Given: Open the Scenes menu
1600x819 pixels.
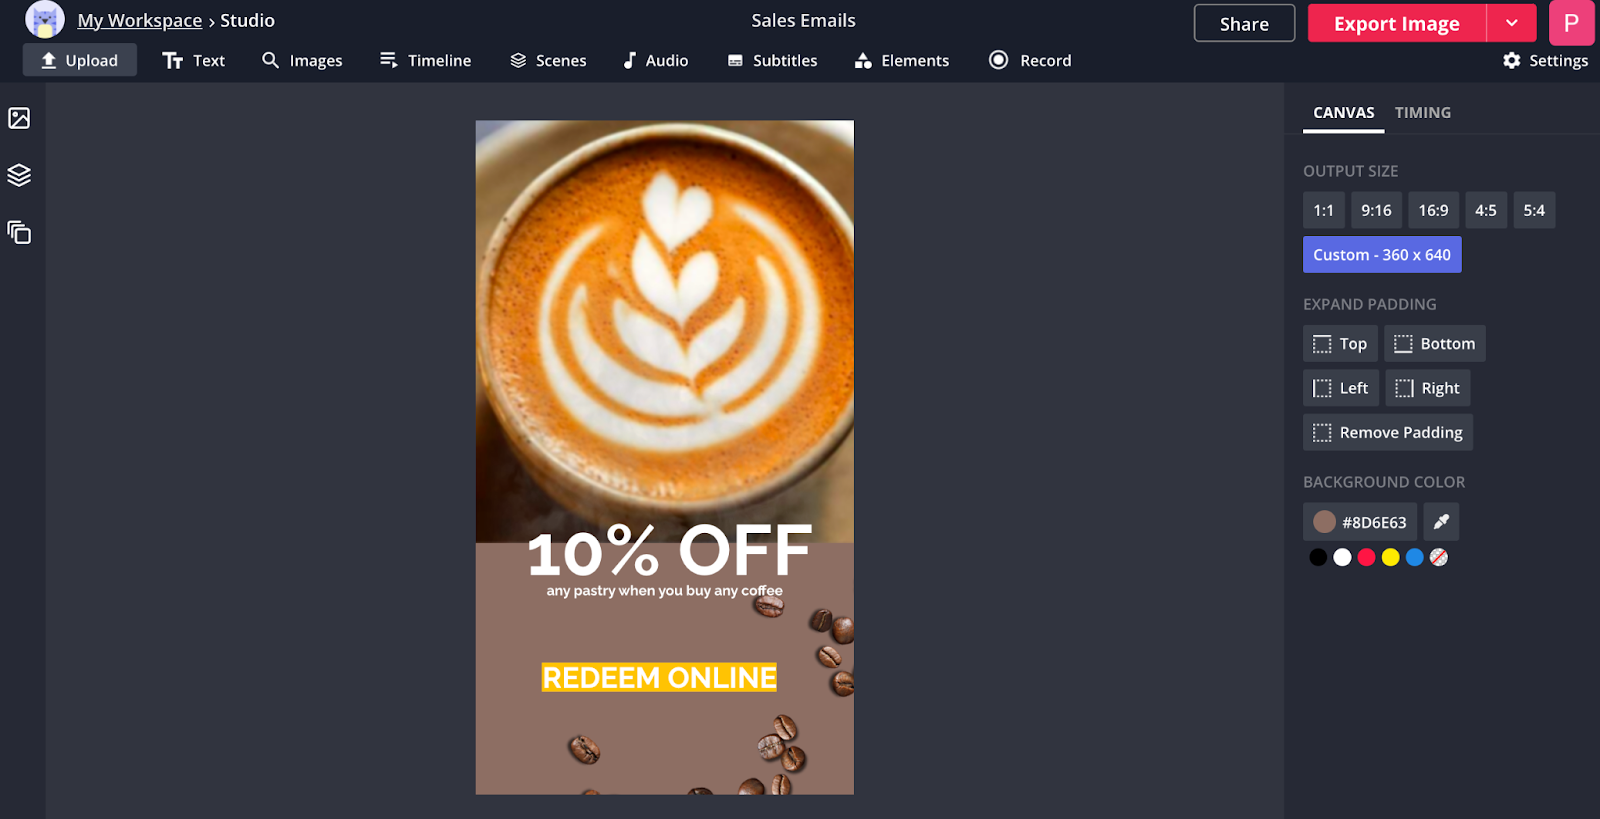Looking at the screenshot, I should (548, 60).
